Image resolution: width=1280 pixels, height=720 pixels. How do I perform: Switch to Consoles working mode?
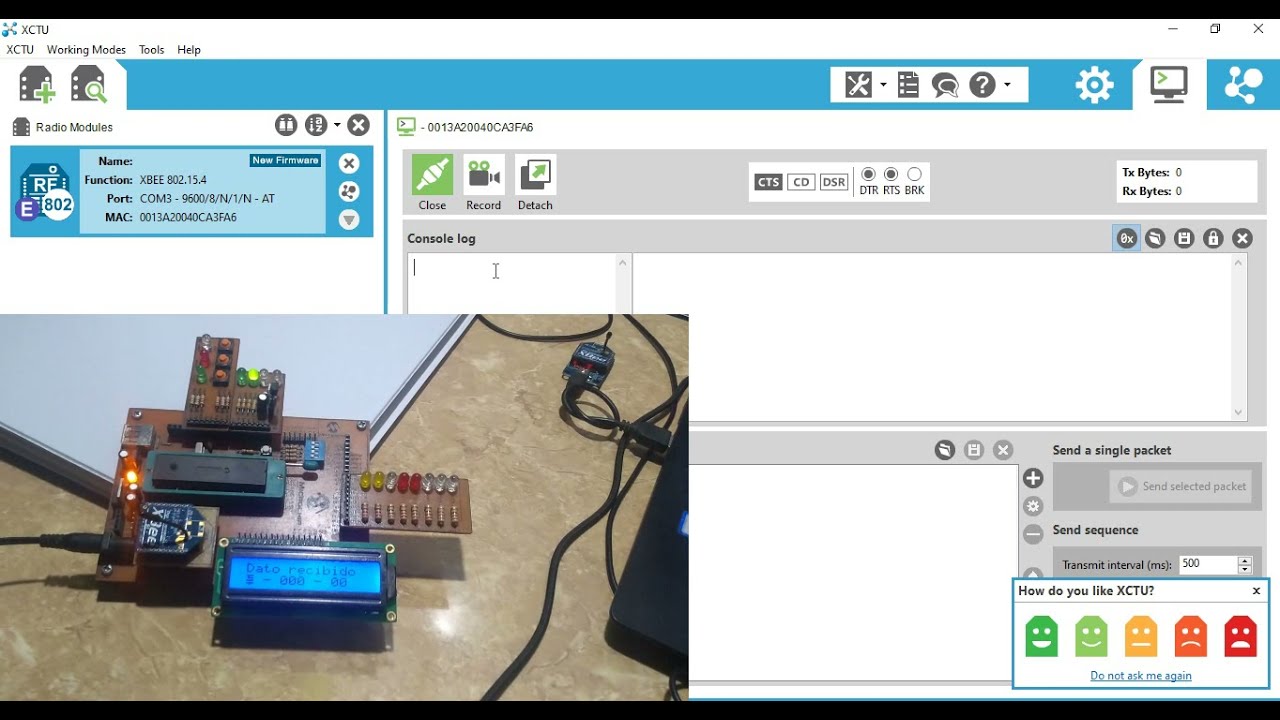tap(1168, 85)
